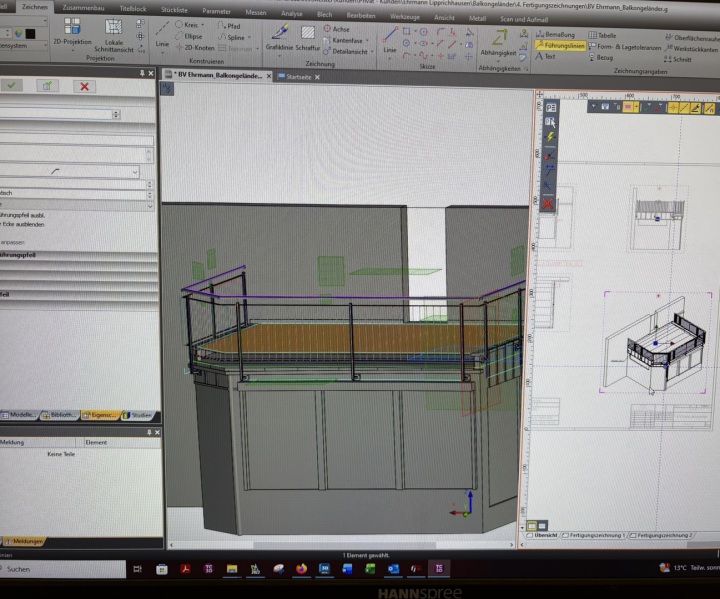Viewport: 720px width, 599px height.
Task: Open the Parameter ribbon tab
Action: pos(216,11)
